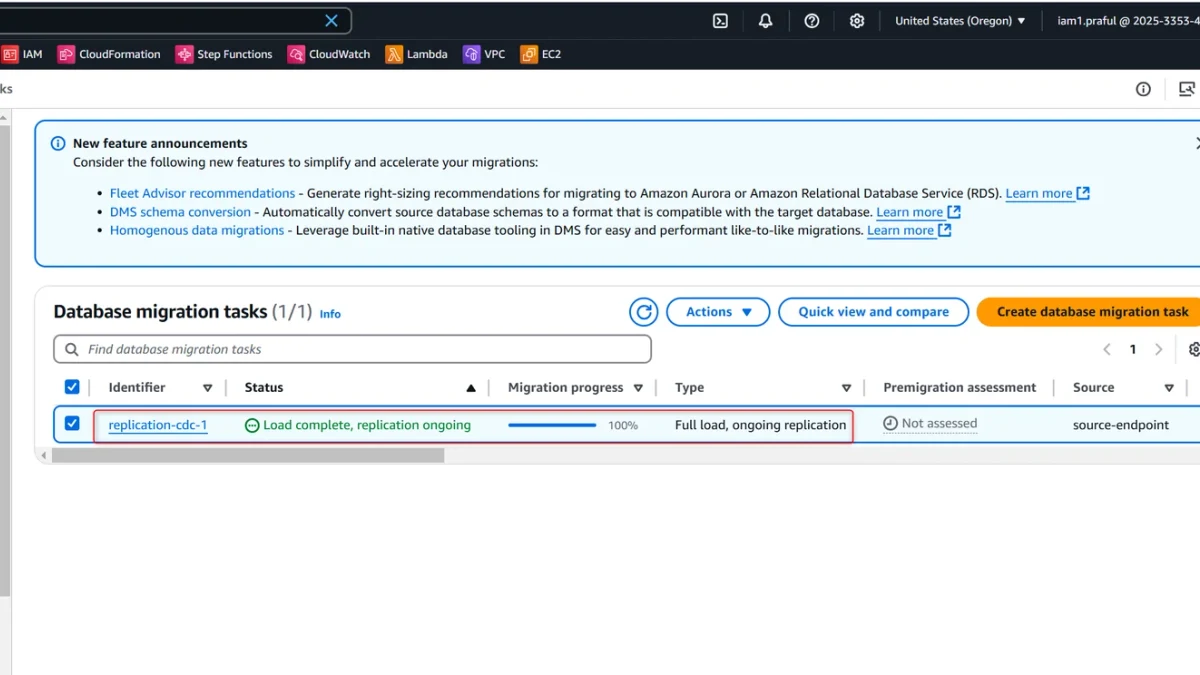
Task: Open the Migration progress column arrow
Action: pos(638,388)
